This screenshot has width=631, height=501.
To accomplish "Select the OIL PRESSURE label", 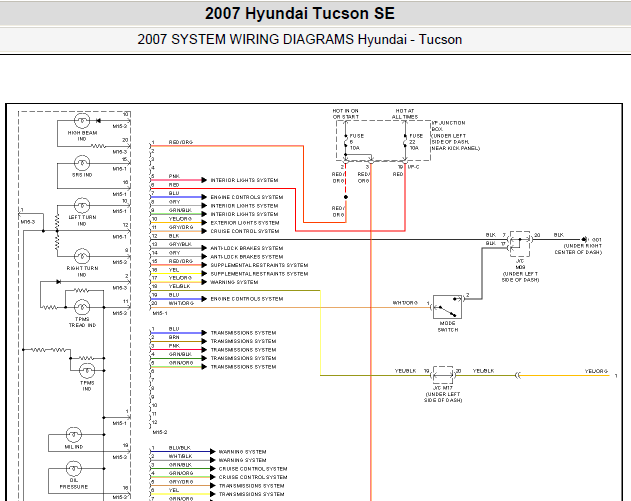I will [74, 483].
